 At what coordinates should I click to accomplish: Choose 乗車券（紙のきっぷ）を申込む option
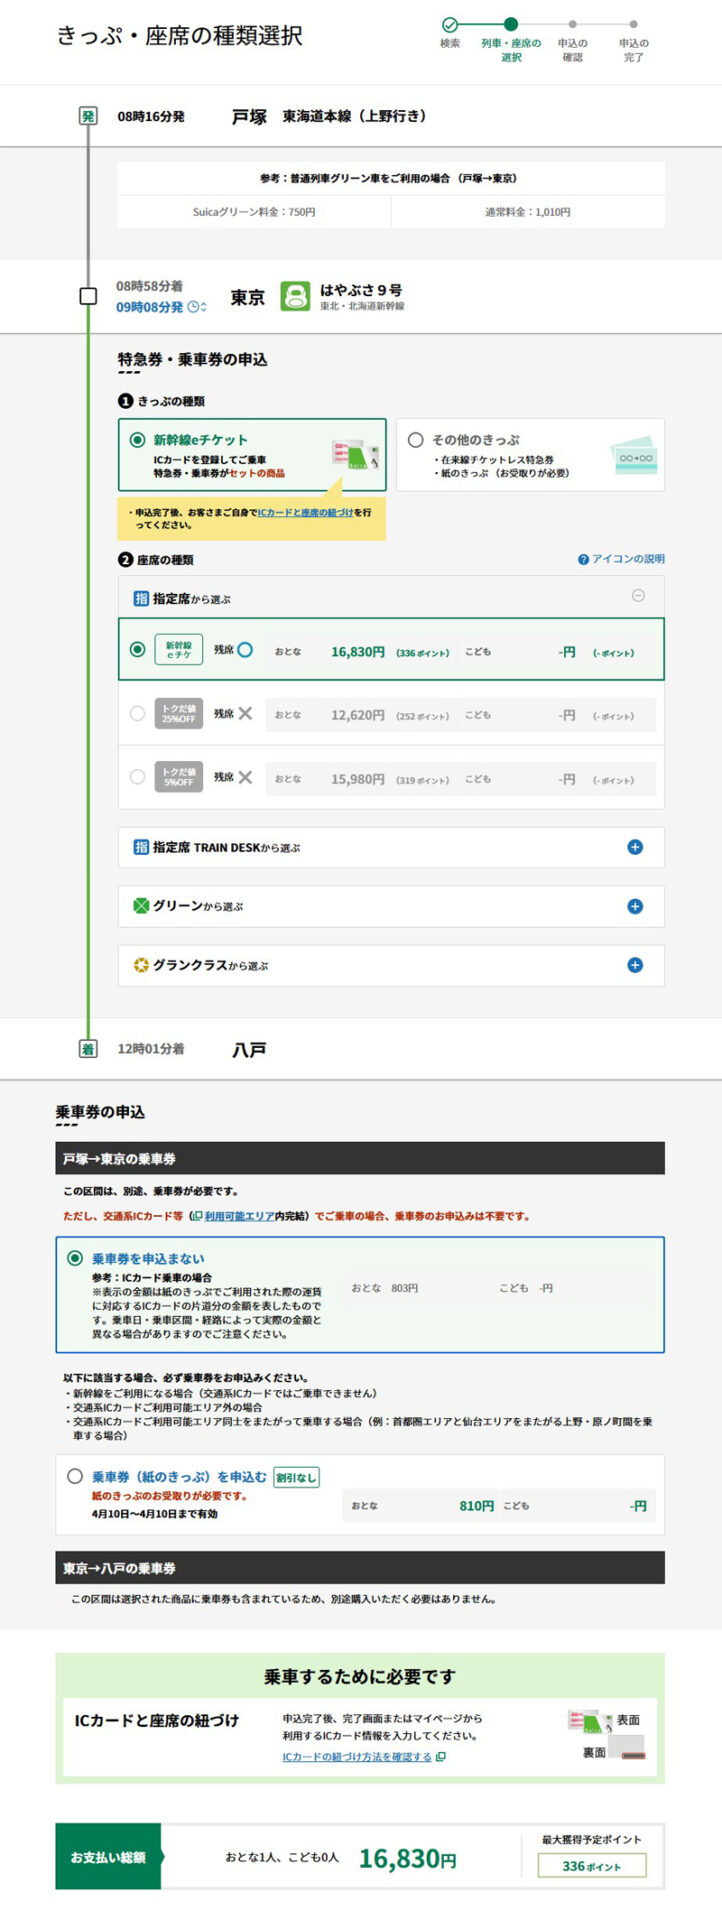(75, 1476)
